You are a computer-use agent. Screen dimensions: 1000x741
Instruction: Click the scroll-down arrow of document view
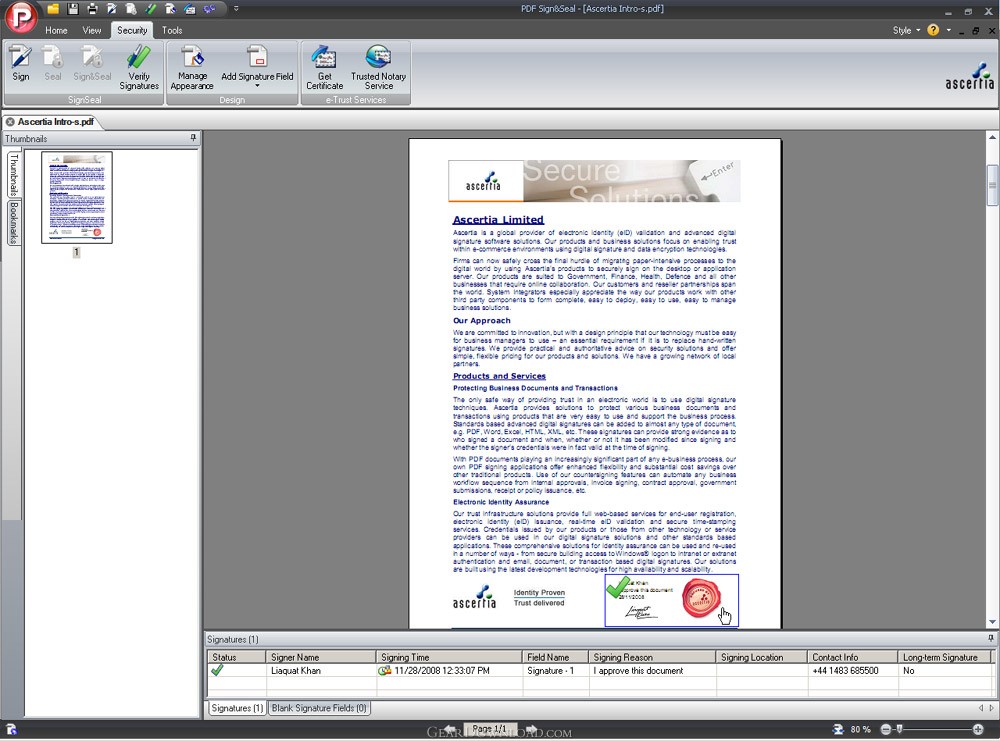point(992,622)
